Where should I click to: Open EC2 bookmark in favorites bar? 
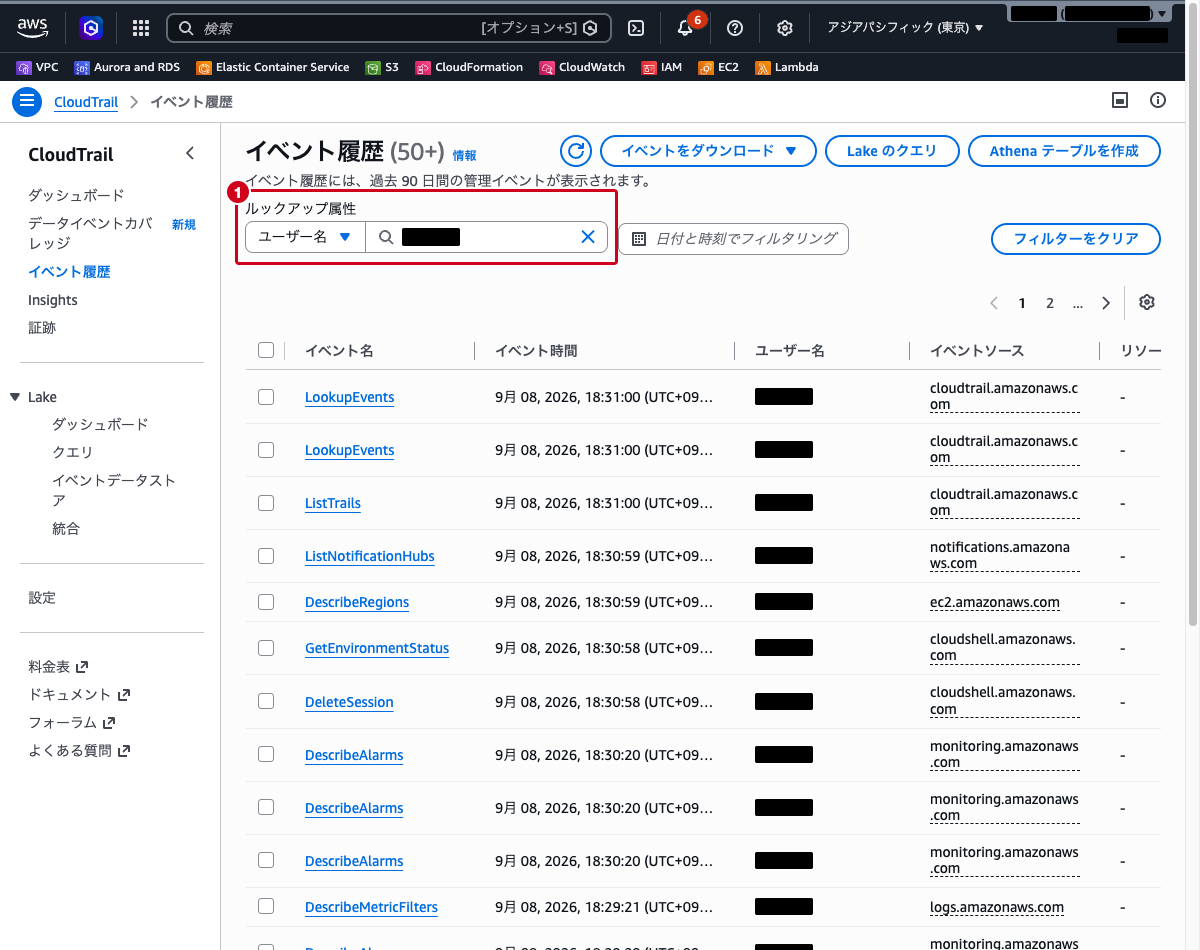tap(718, 67)
